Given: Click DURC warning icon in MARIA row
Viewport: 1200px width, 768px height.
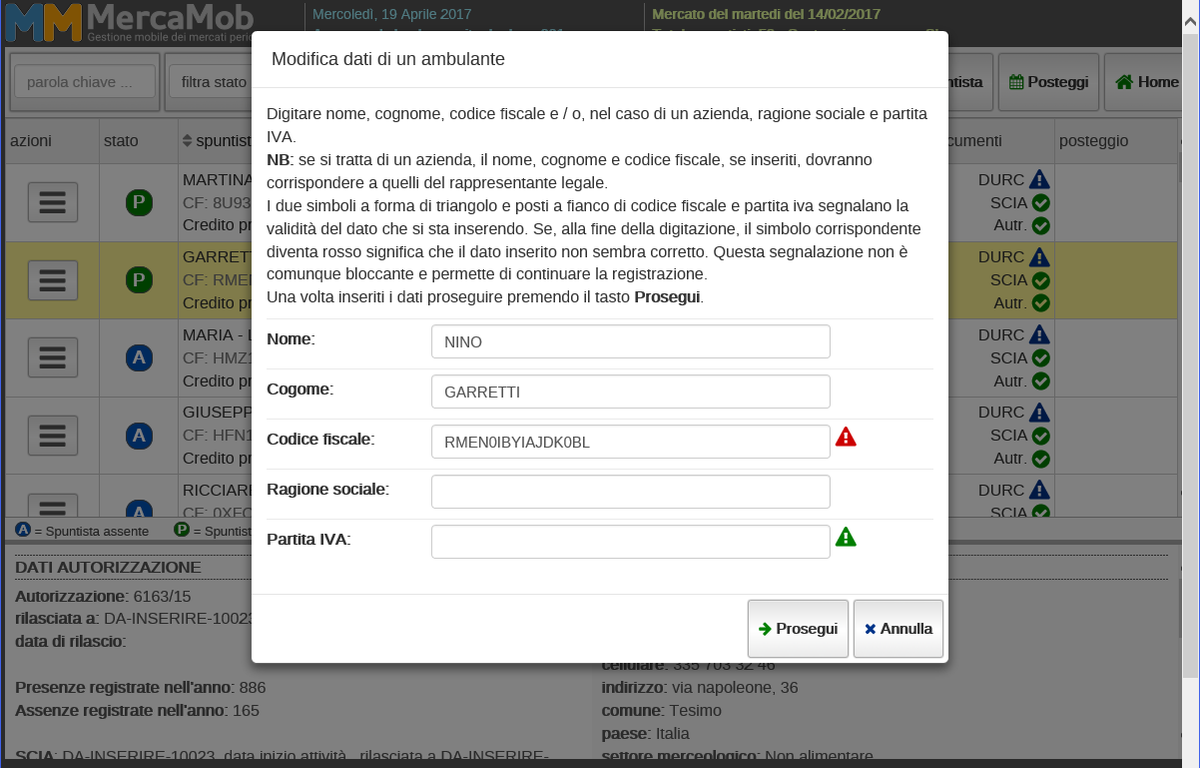Looking at the screenshot, I should click(1040, 335).
